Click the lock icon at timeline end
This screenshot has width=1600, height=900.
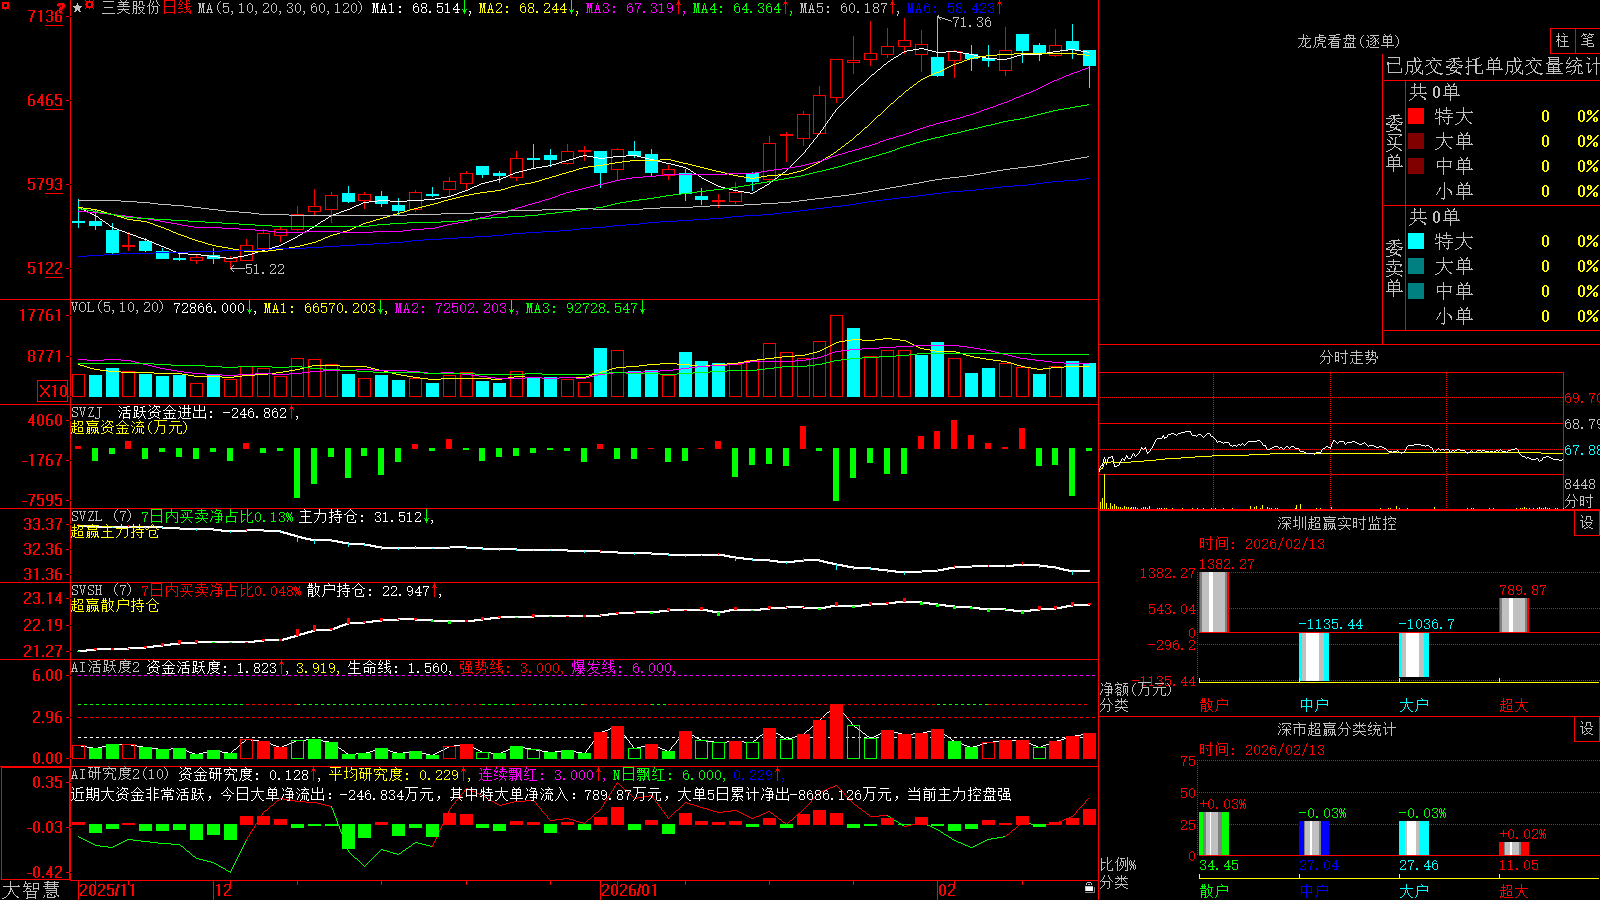coord(1089,888)
